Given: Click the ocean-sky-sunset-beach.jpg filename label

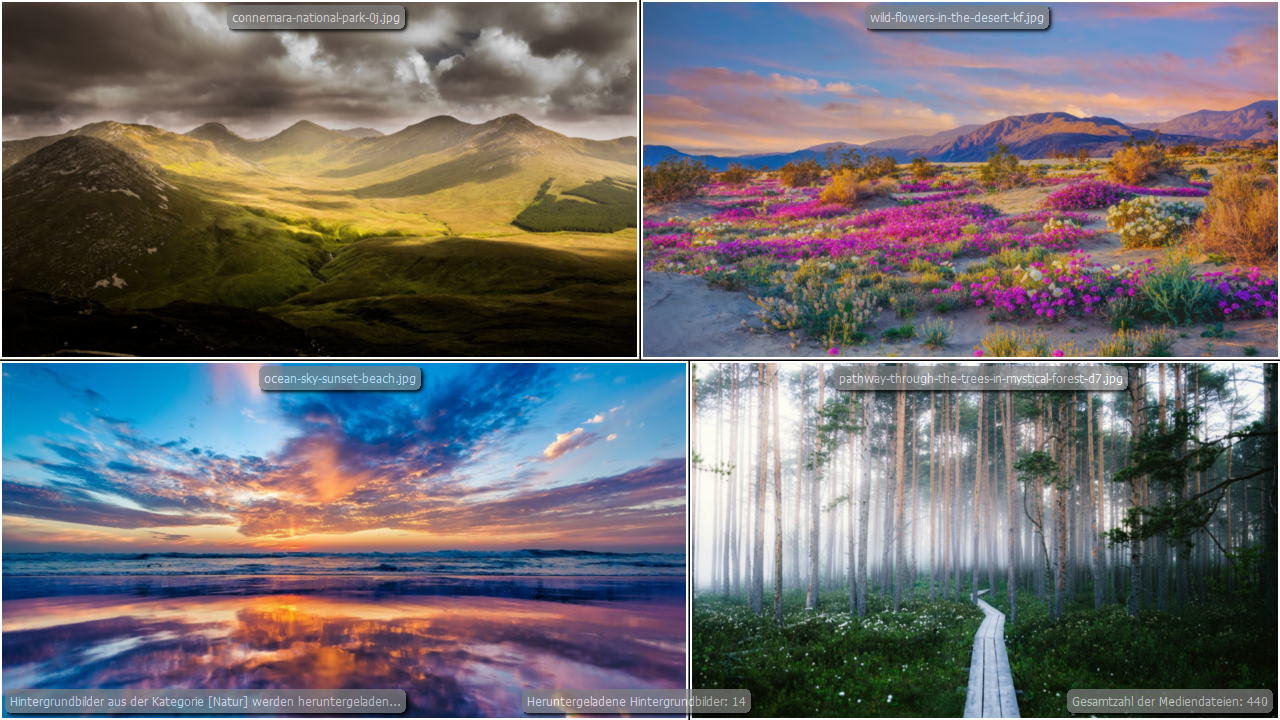Looking at the screenshot, I should pyautogui.click(x=340, y=379).
